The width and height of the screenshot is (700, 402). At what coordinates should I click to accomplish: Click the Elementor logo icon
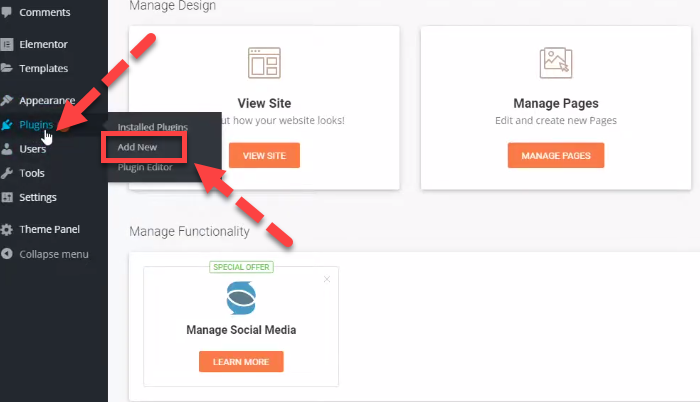click(x=7, y=44)
